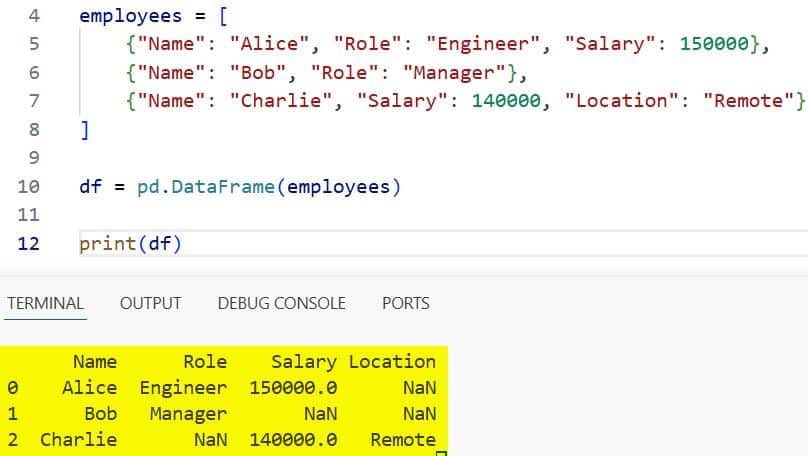The image size is (808, 456).
Task: Click 150000.0 in terminal output
Action: pos(293,387)
